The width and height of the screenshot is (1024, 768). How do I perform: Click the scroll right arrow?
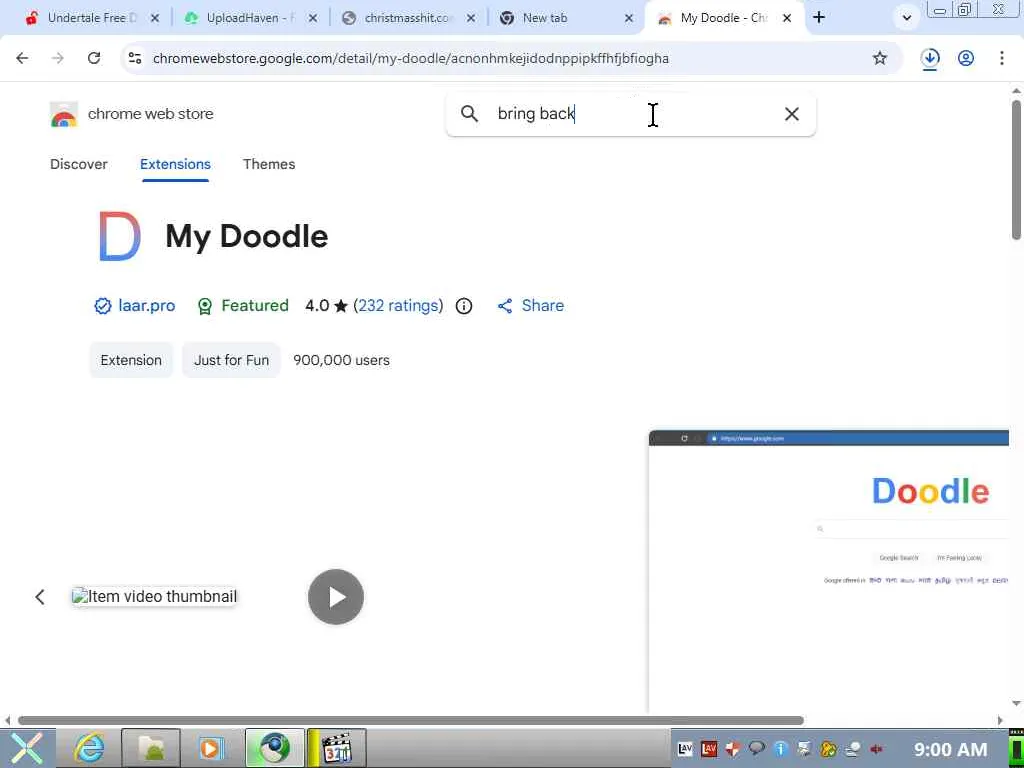coord(1000,720)
